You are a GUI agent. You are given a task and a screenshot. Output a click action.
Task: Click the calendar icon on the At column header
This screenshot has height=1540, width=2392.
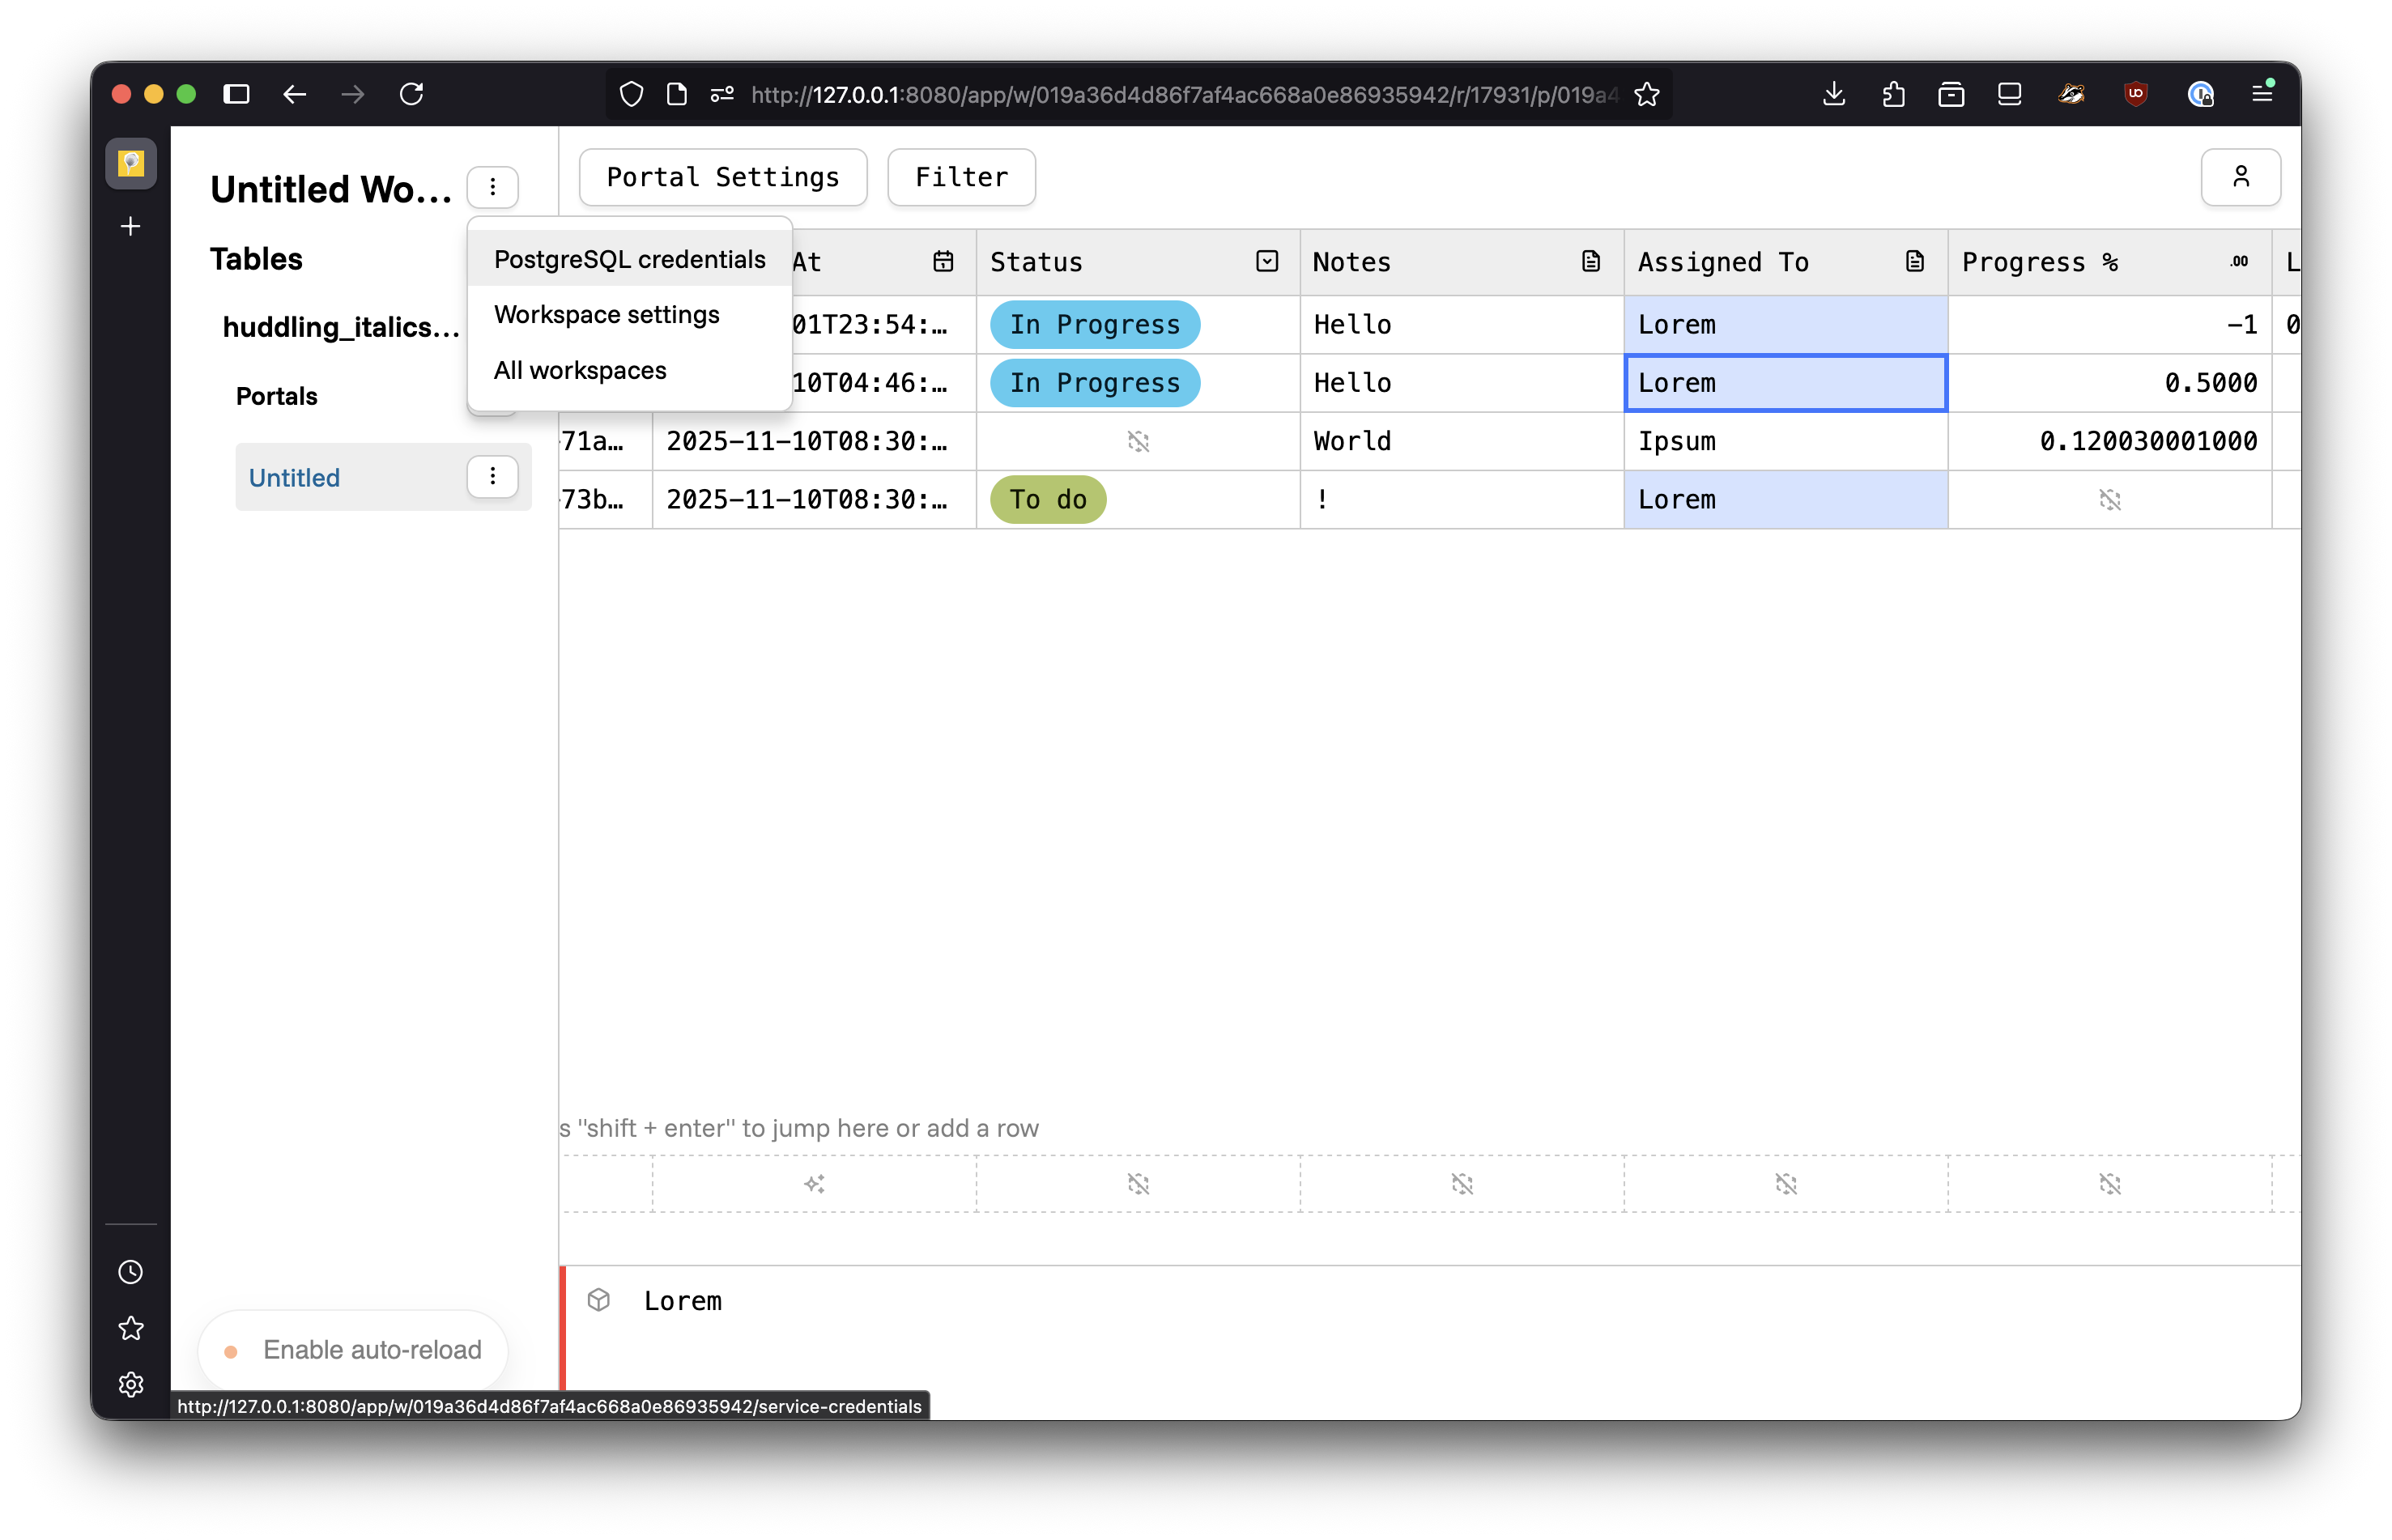click(x=943, y=261)
